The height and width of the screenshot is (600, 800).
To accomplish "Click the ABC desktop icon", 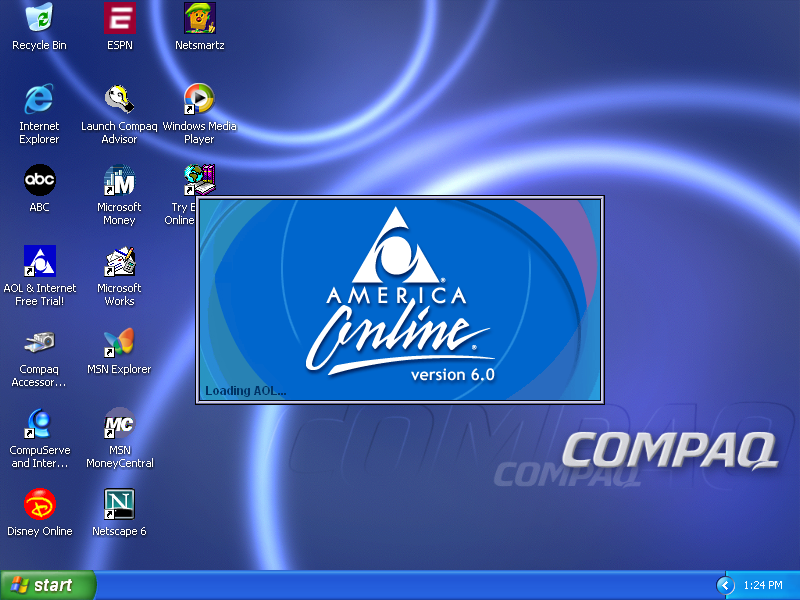I will coord(40,180).
